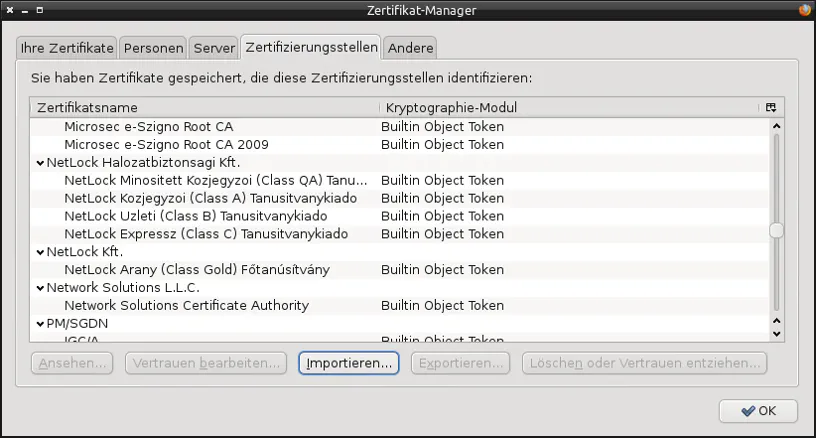Select NetLock Kozjegyzoi (Class A) Tanusitvanykiado
816x438 pixels.
399,198
